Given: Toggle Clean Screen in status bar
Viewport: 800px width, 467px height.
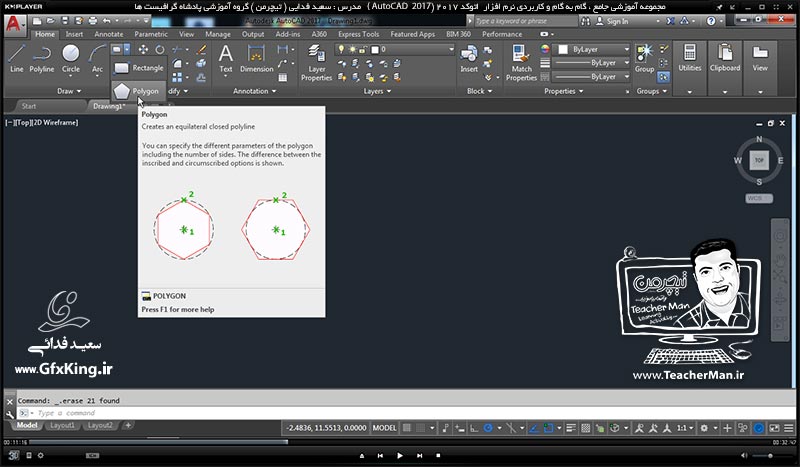Looking at the screenshot, I should [x=774, y=428].
